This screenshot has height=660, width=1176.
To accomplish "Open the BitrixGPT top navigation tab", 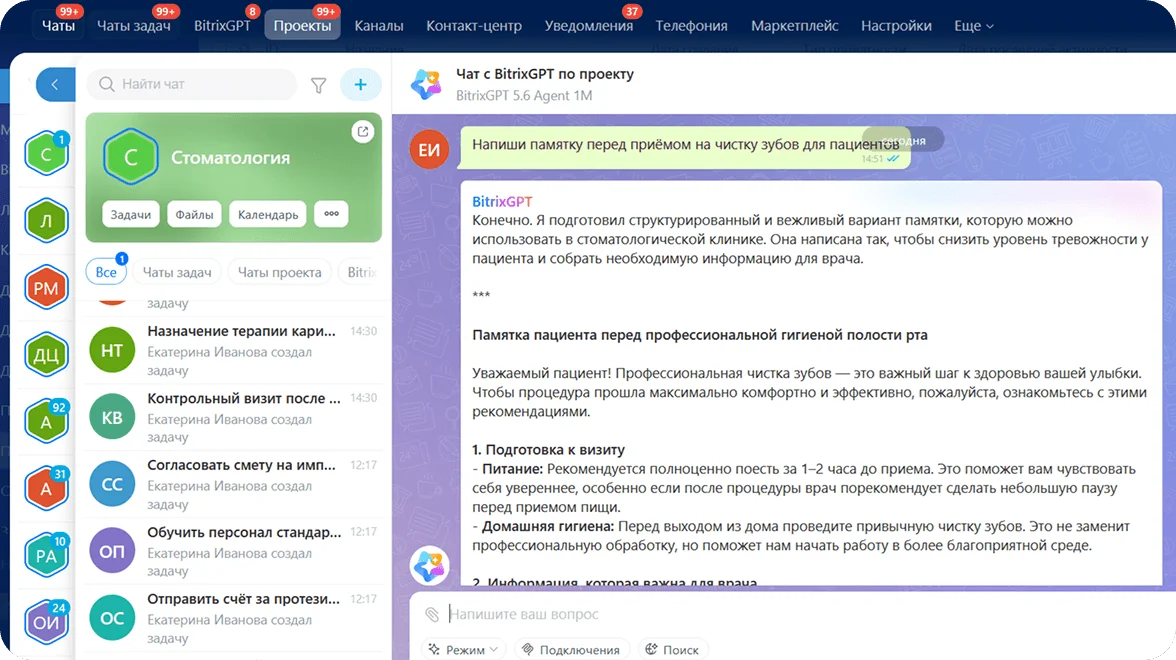I will pyautogui.click(x=222, y=26).
